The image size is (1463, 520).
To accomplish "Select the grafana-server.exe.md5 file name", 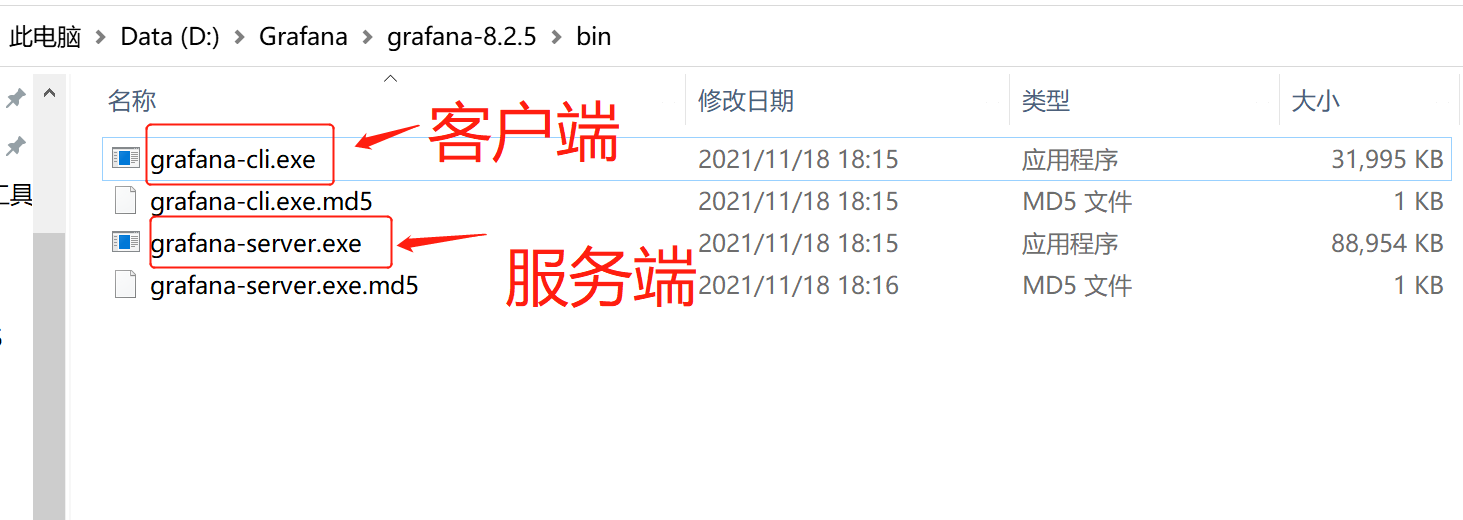I will (284, 286).
